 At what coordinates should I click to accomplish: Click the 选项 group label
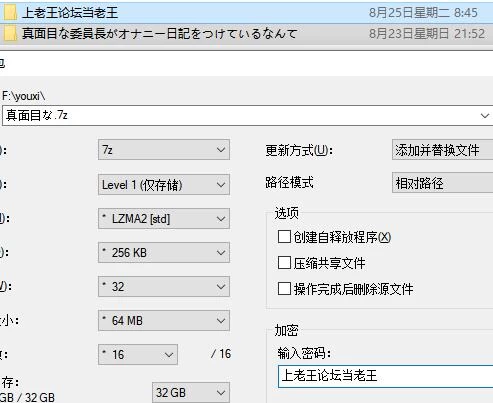point(286,213)
